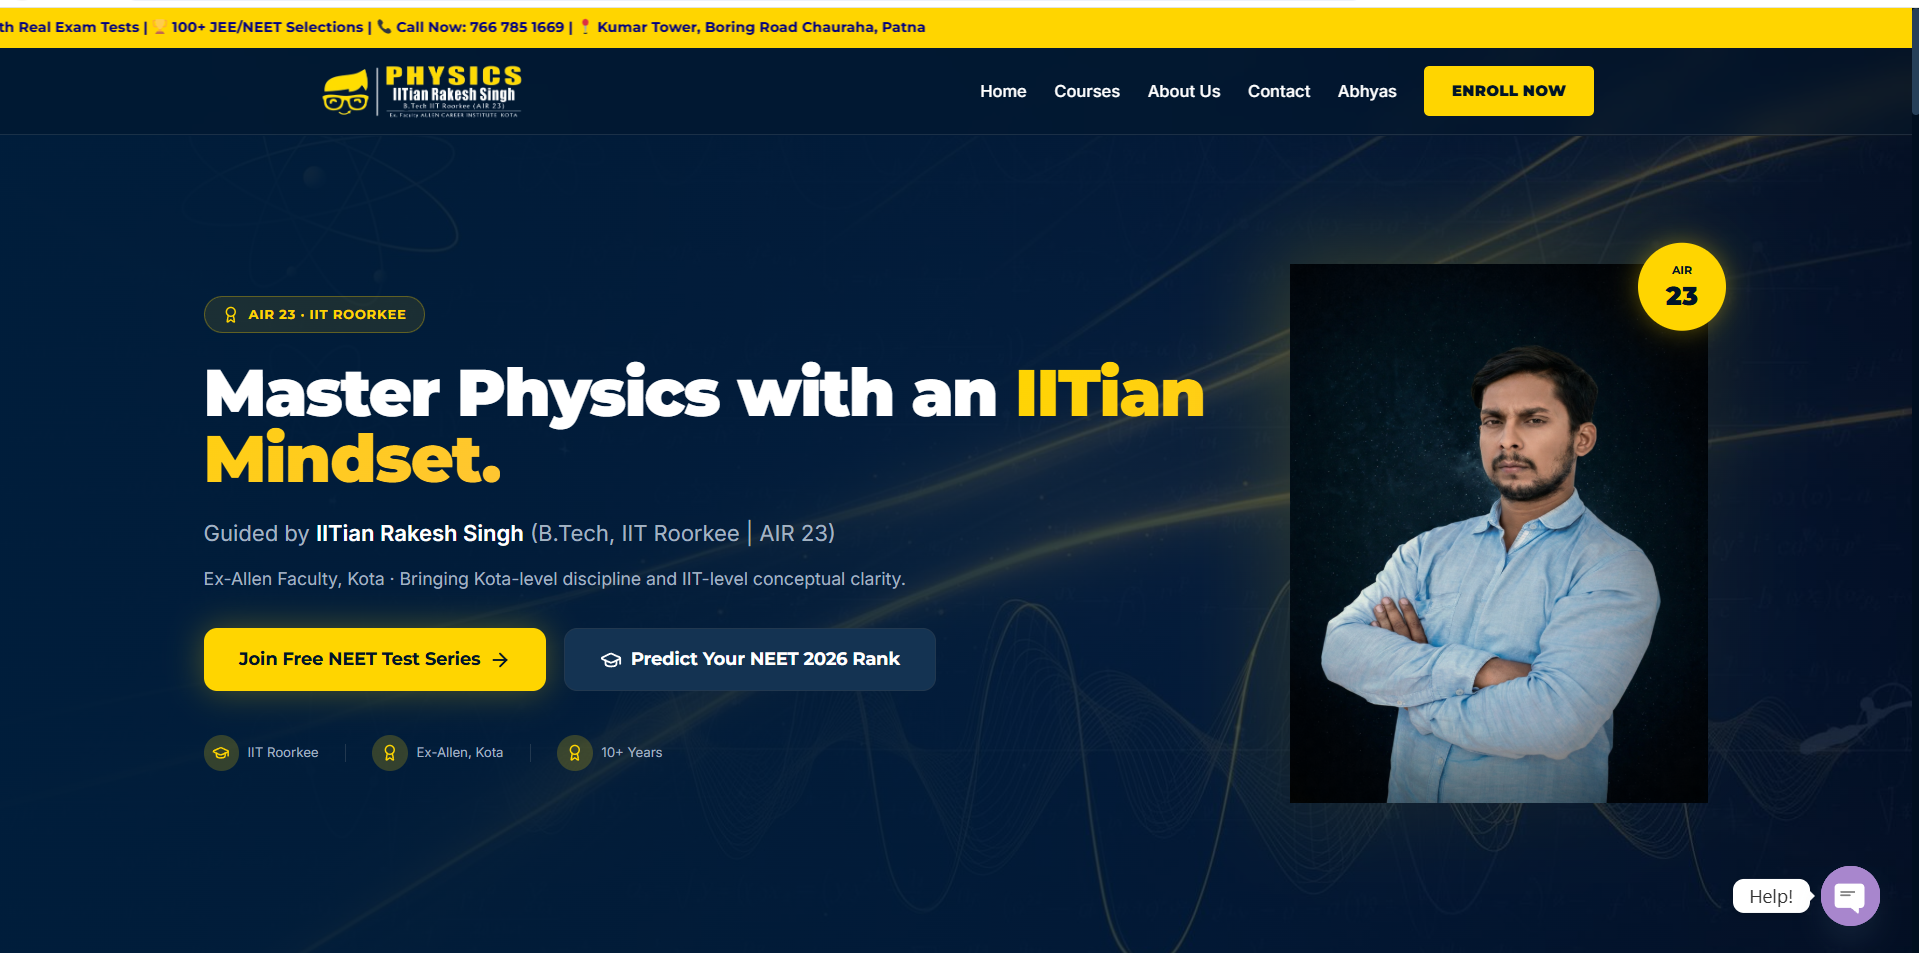Click the 'Master Physics with an IITian Mindset.' heading
The width and height of the screenshot is (1919, 953).
click(704, 425)
